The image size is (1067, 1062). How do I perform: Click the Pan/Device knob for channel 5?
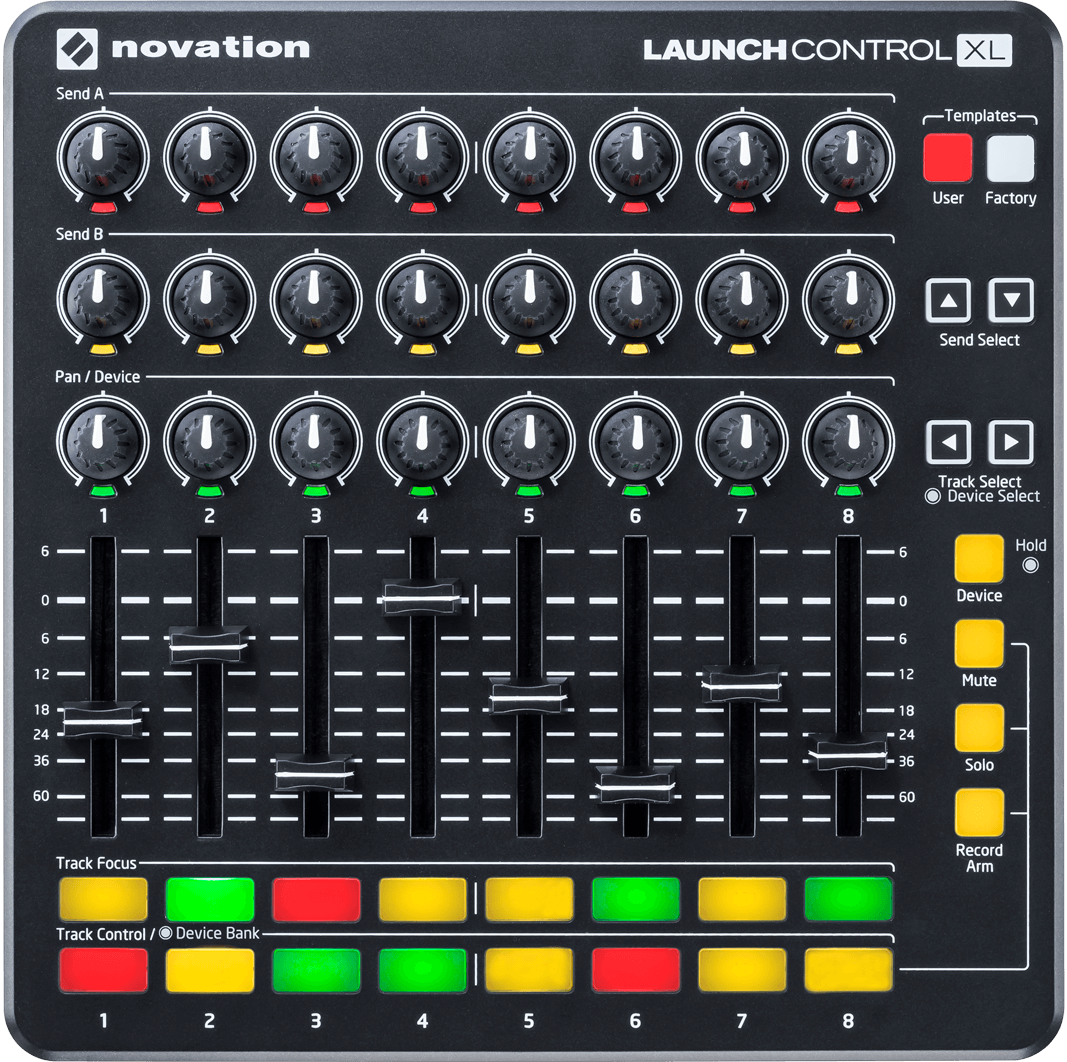pos(529,441)
